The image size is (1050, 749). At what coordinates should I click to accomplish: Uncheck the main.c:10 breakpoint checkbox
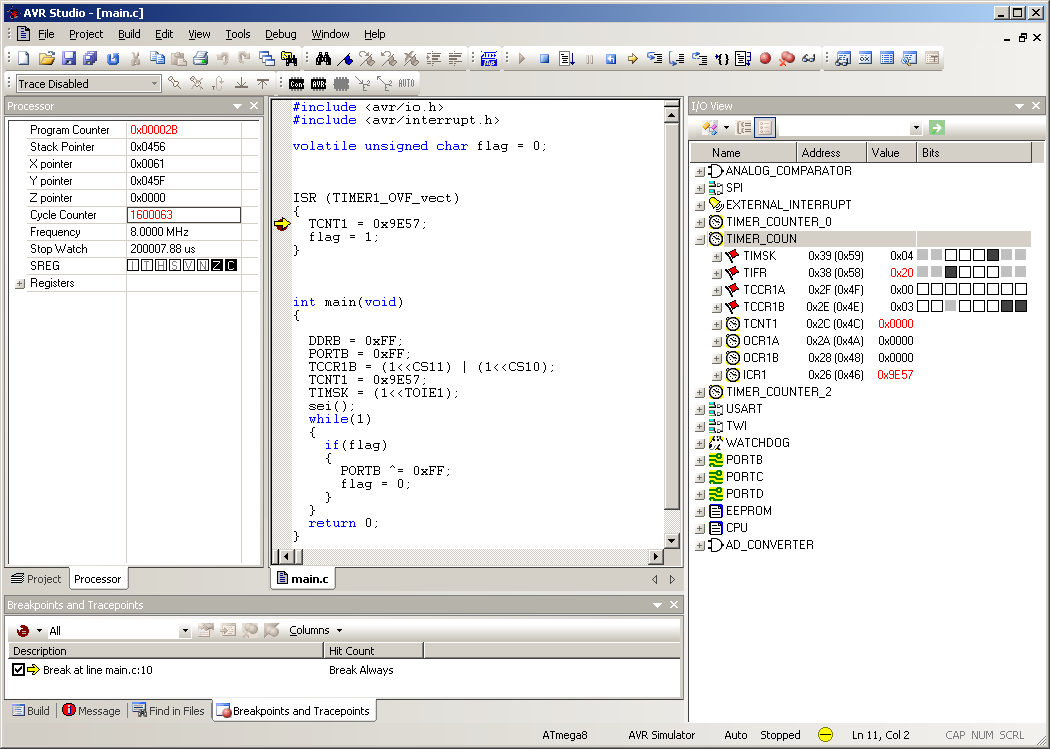click(18, 670)
